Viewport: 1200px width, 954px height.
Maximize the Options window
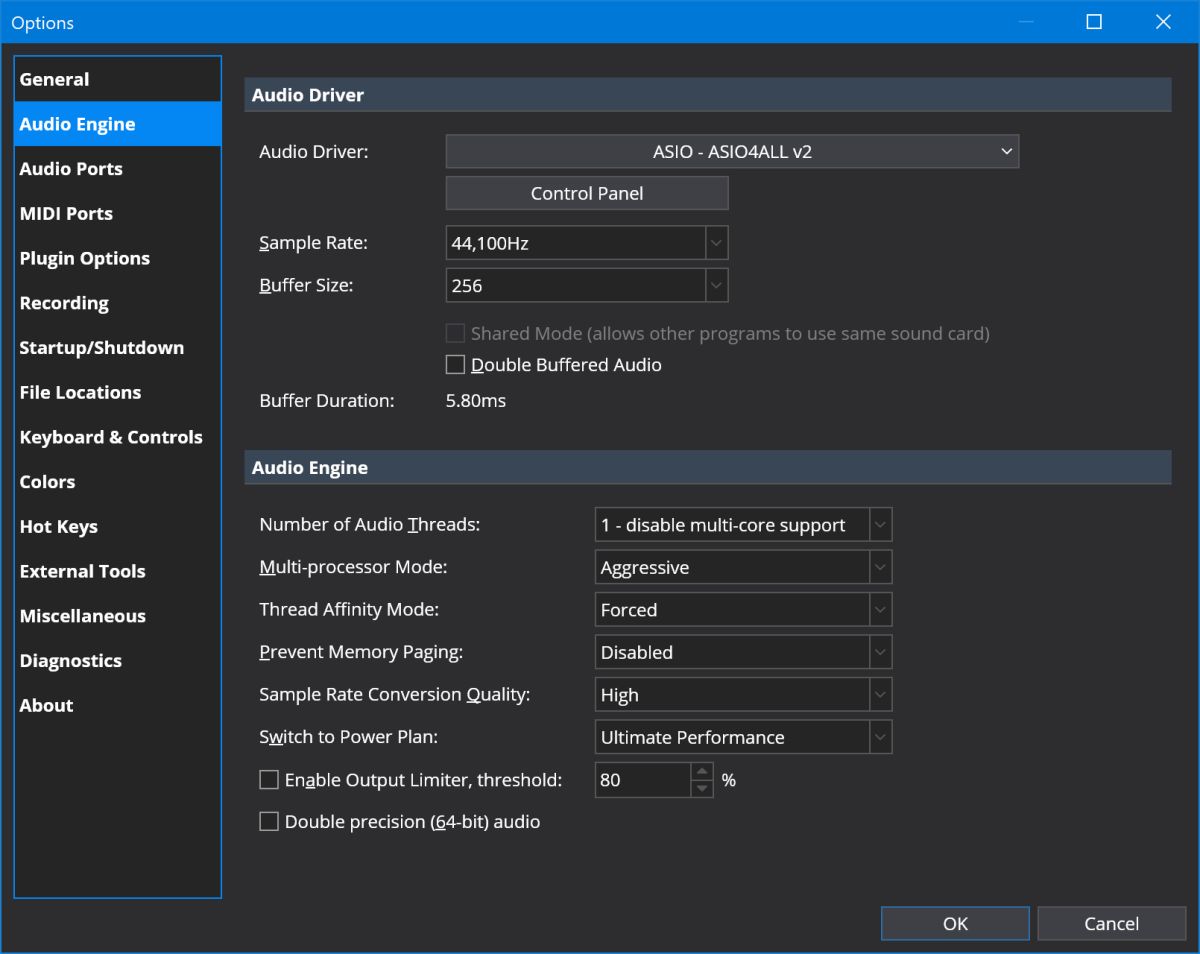pyautogui.click(x=1094, y=21)
